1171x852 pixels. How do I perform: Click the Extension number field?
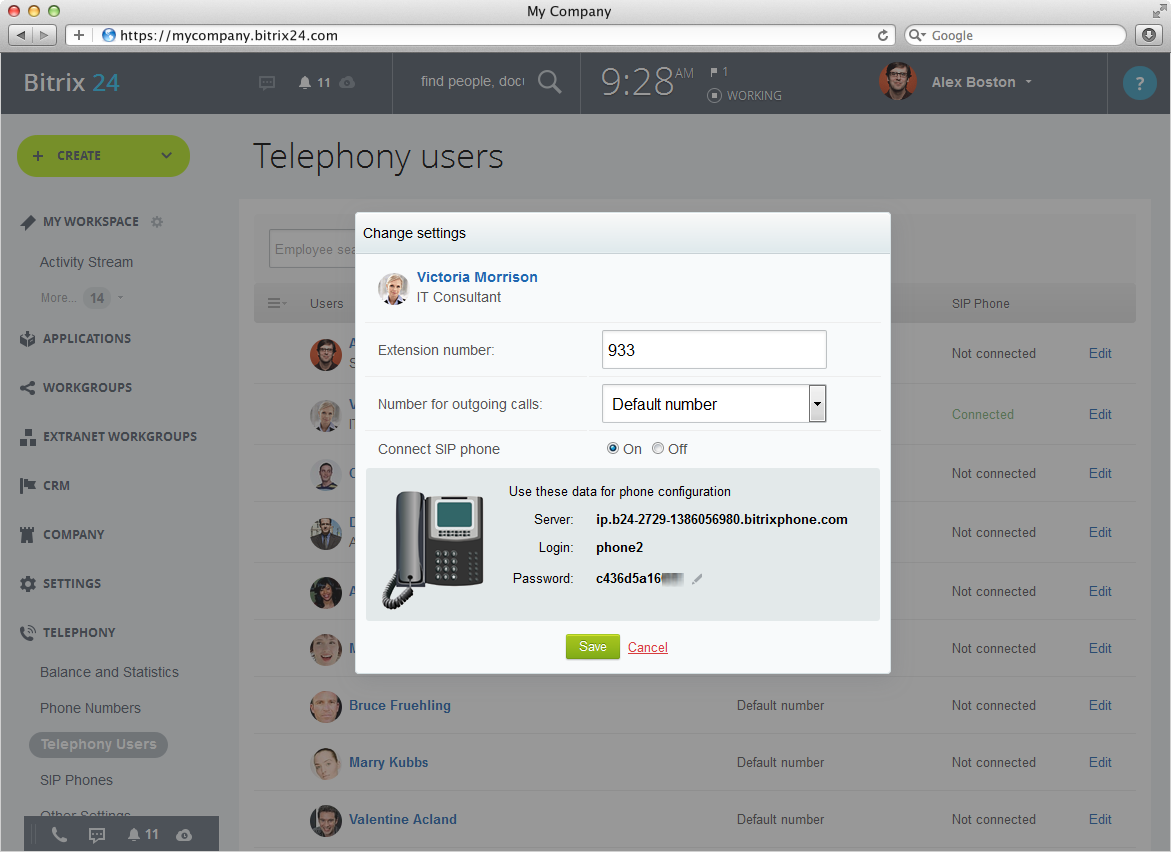pos(714,349)
